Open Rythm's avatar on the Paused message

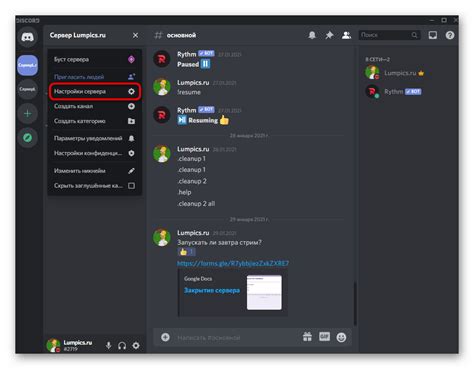coord(162,59)
